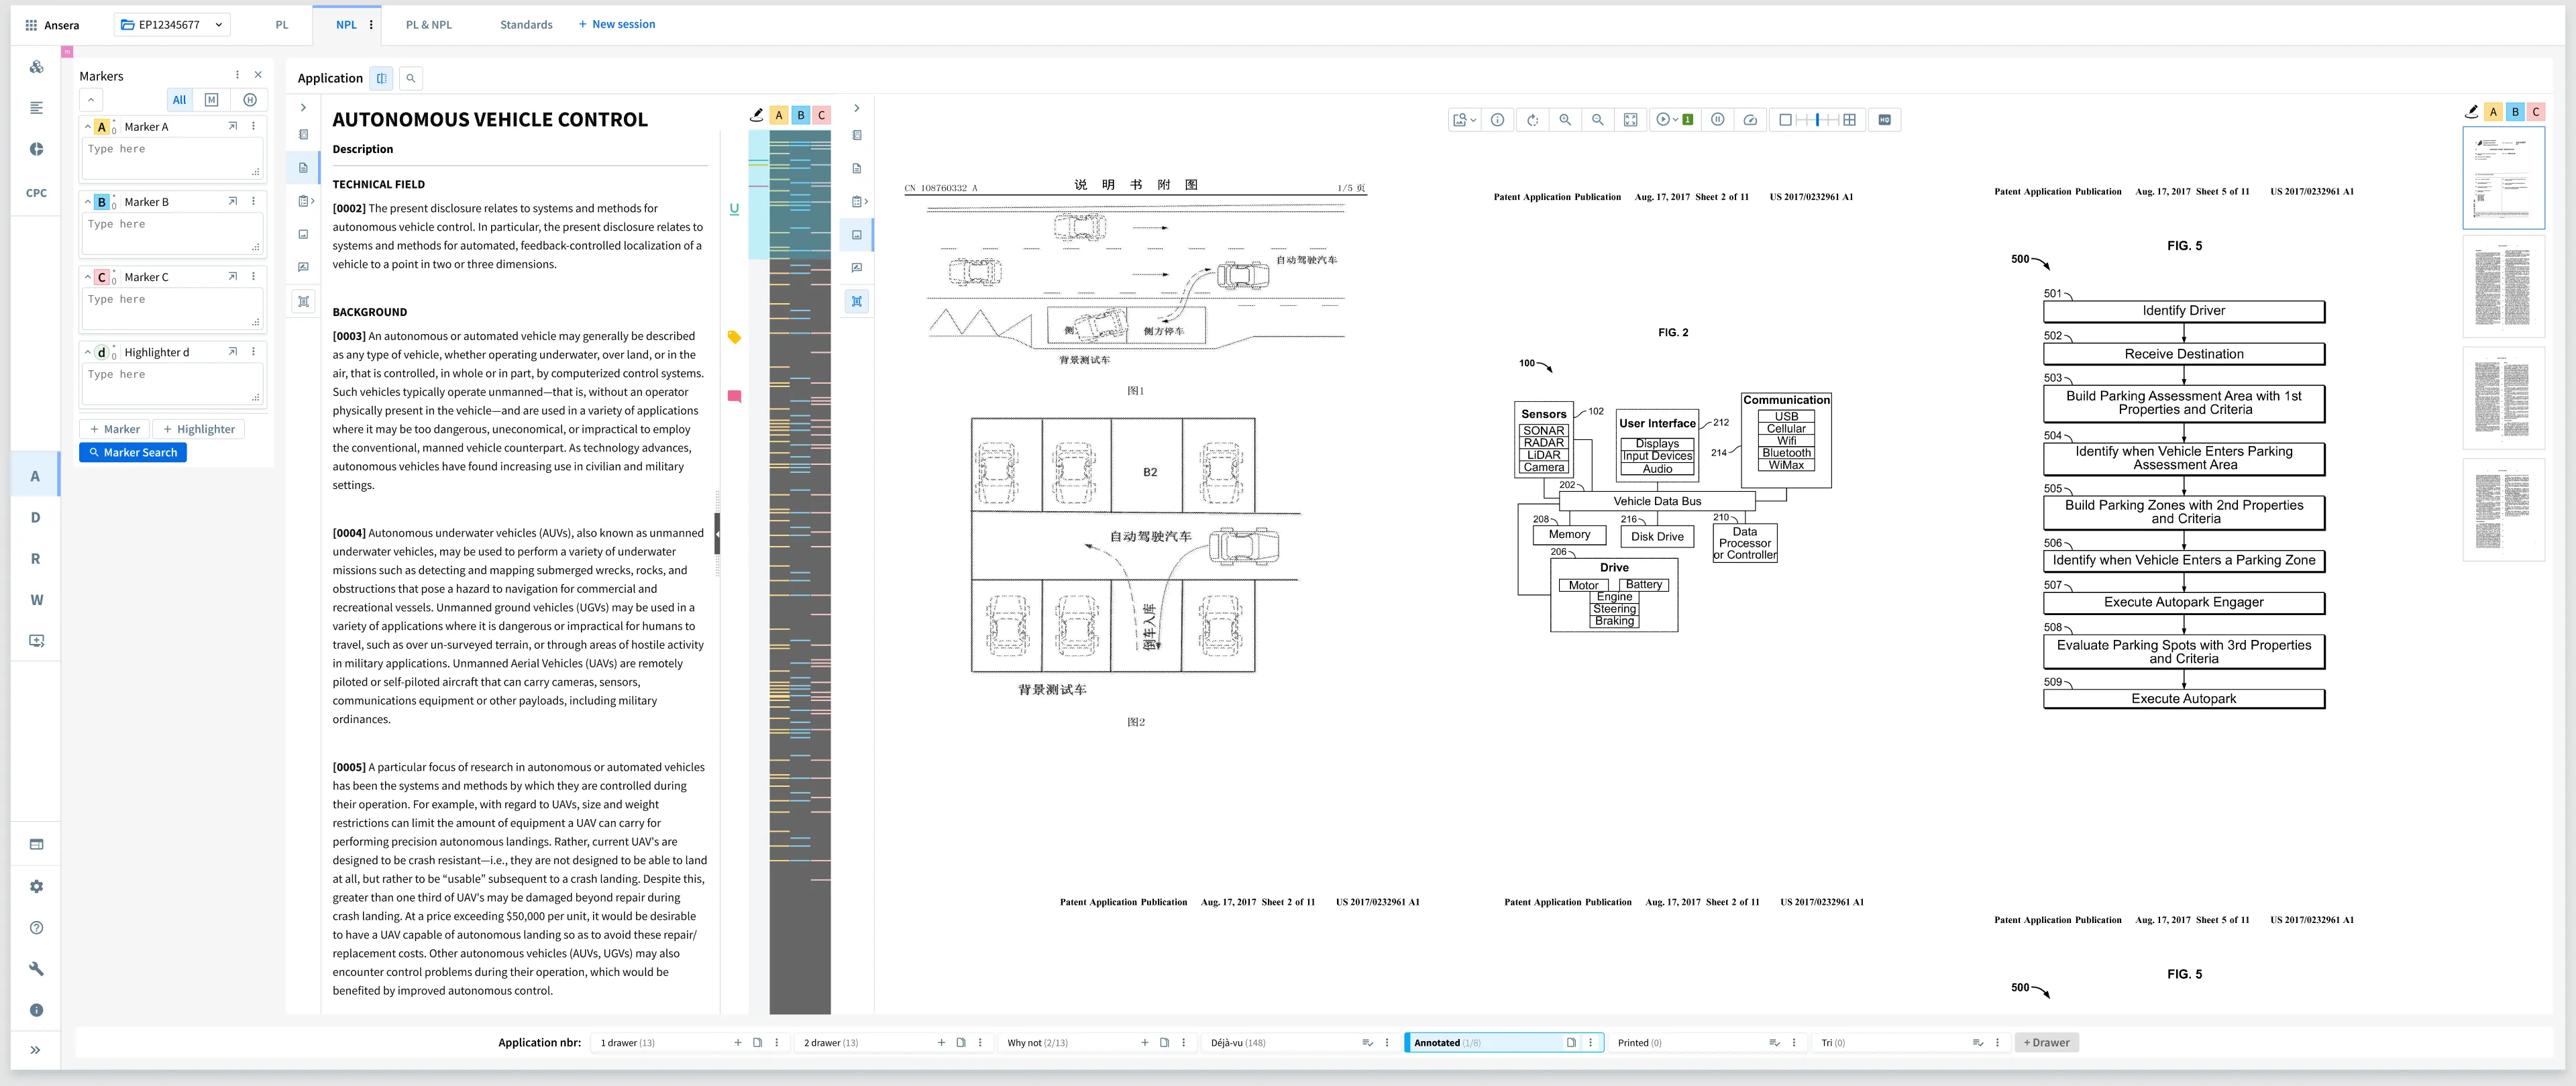Click the rotate image icon in viewer toolbar

[x=1532, y=120]
